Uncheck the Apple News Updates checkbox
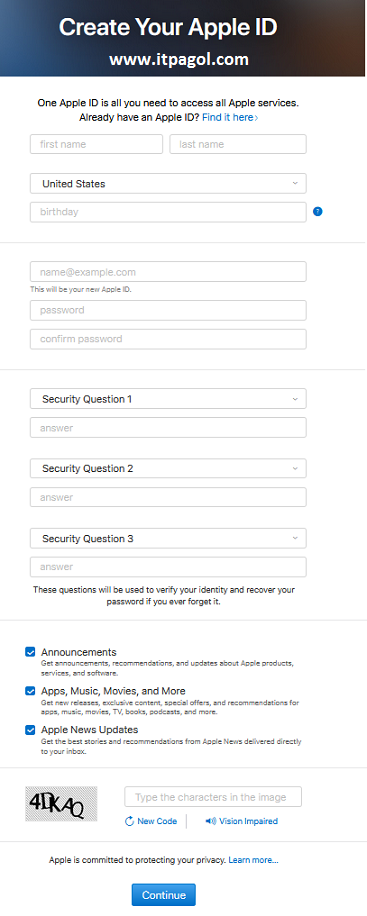This screenshot has height=916, width=367. 30,730
